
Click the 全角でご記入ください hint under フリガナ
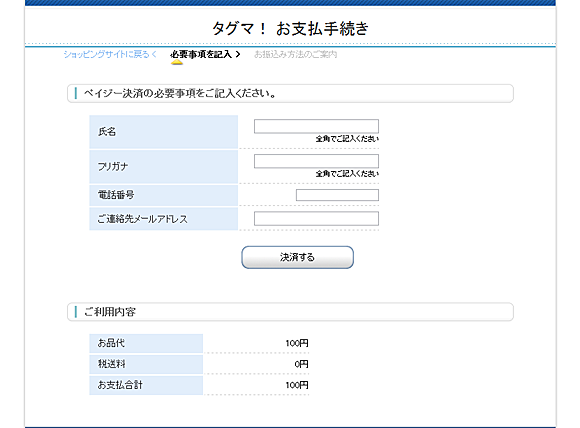point(347,173)
